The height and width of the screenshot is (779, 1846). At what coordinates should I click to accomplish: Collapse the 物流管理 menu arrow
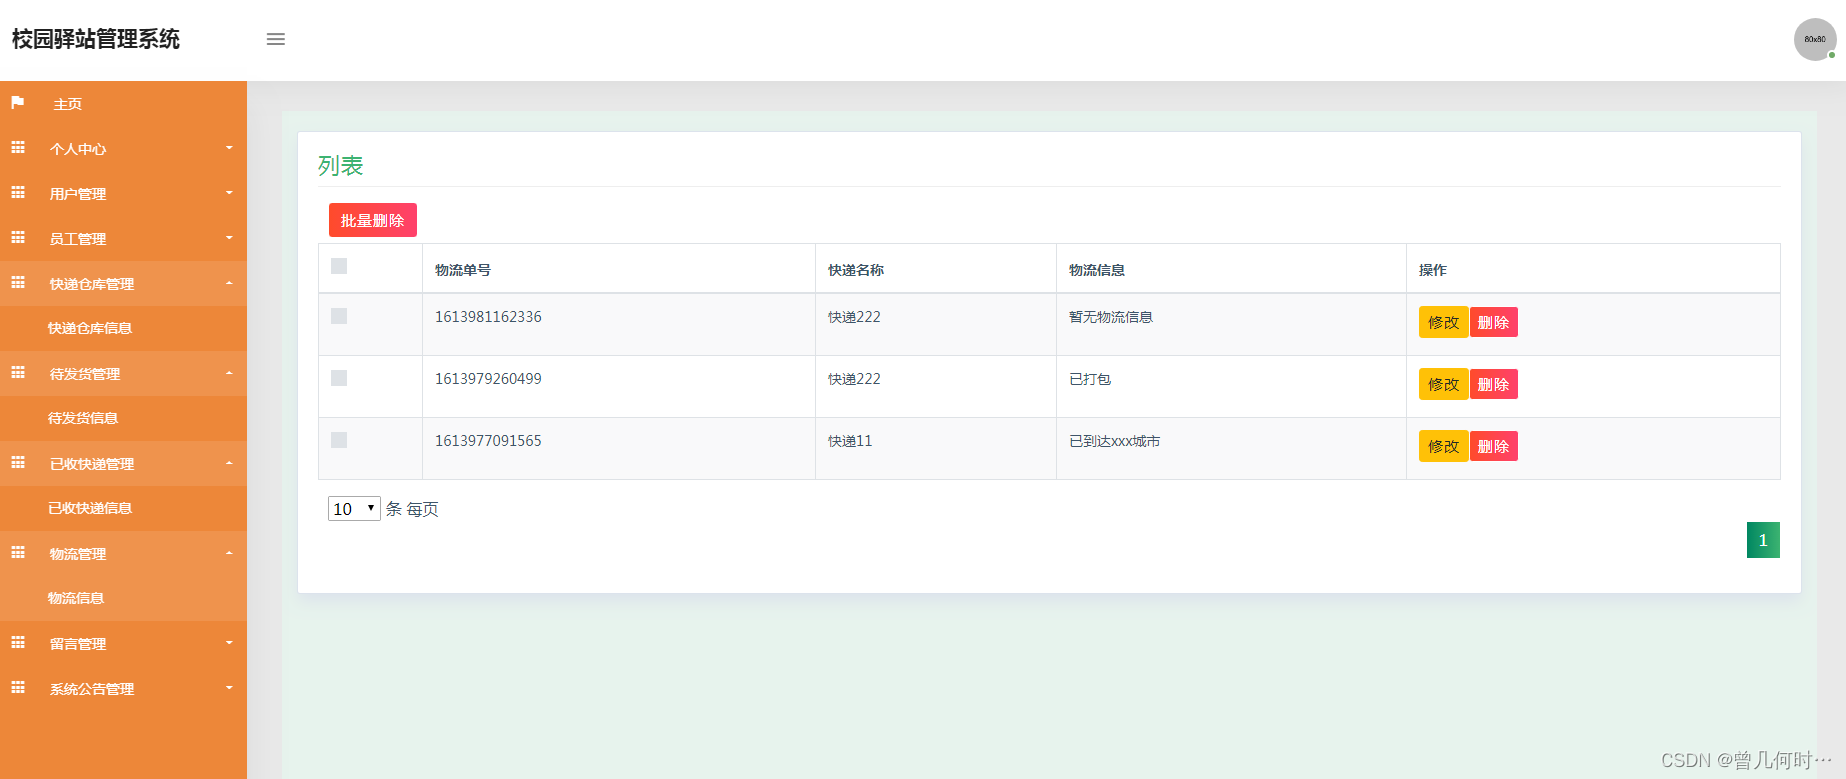click(x=229, y=553)
